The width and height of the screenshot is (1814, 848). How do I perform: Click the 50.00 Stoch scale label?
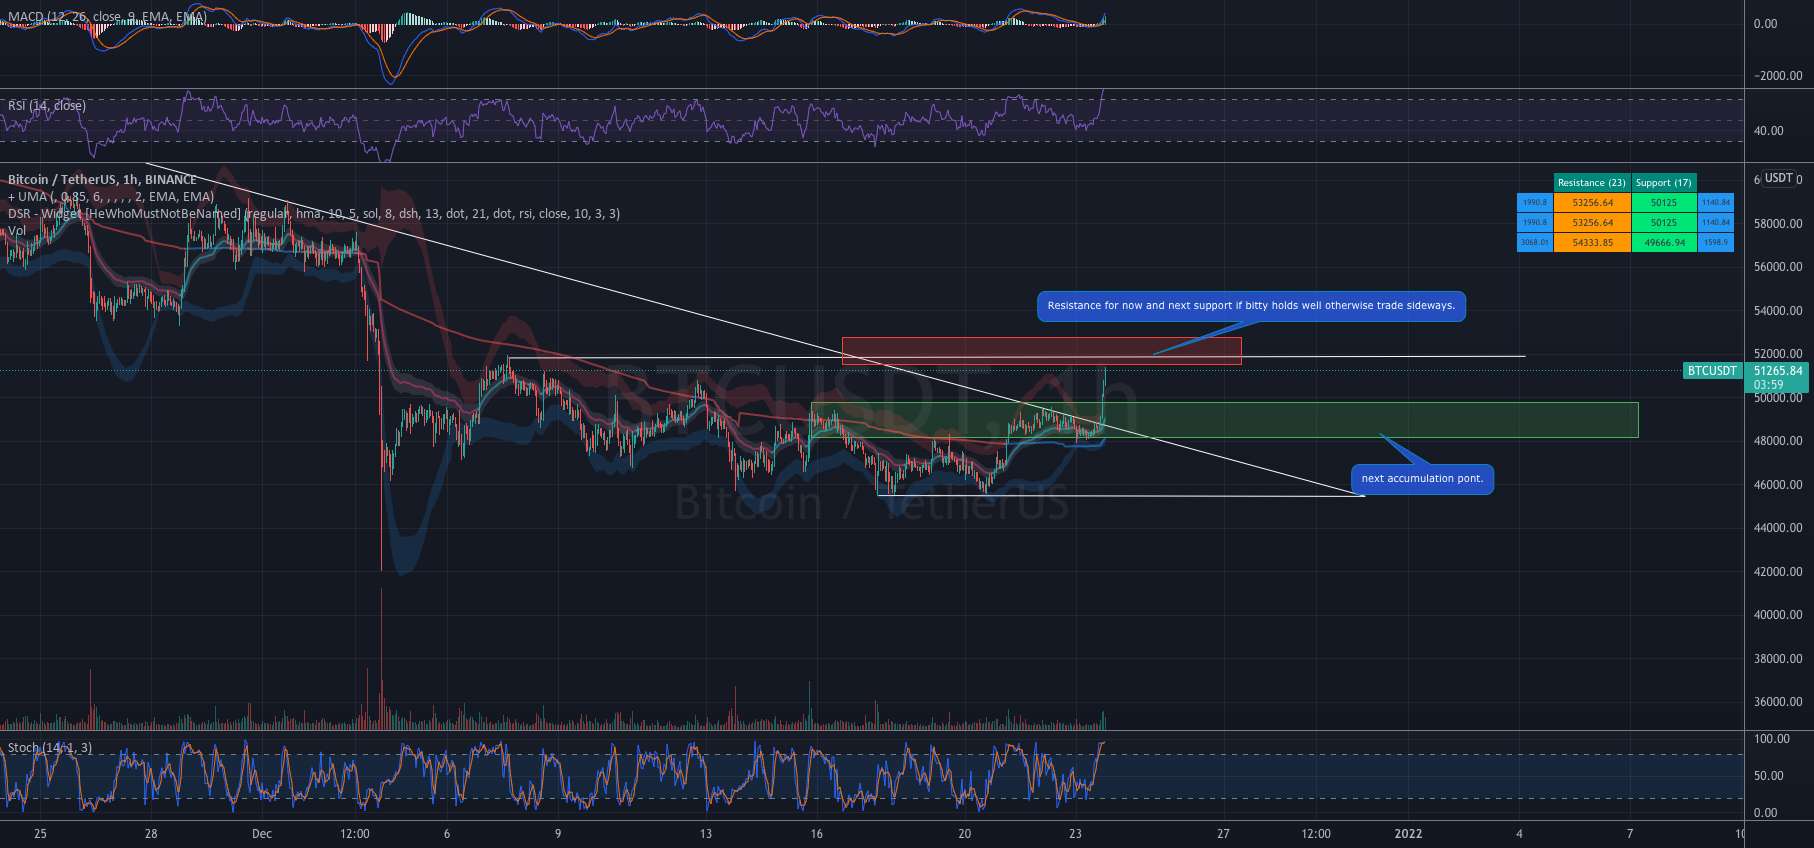(x=1769, y=776)
